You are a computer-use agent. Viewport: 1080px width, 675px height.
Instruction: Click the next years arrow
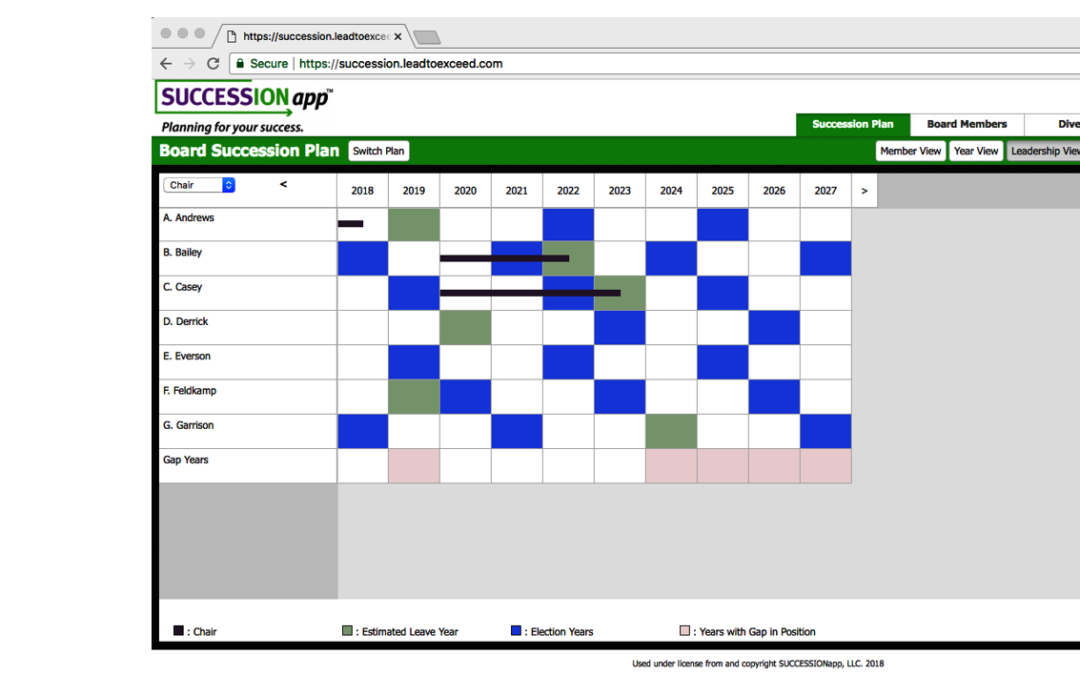click(x=864, y=191)
